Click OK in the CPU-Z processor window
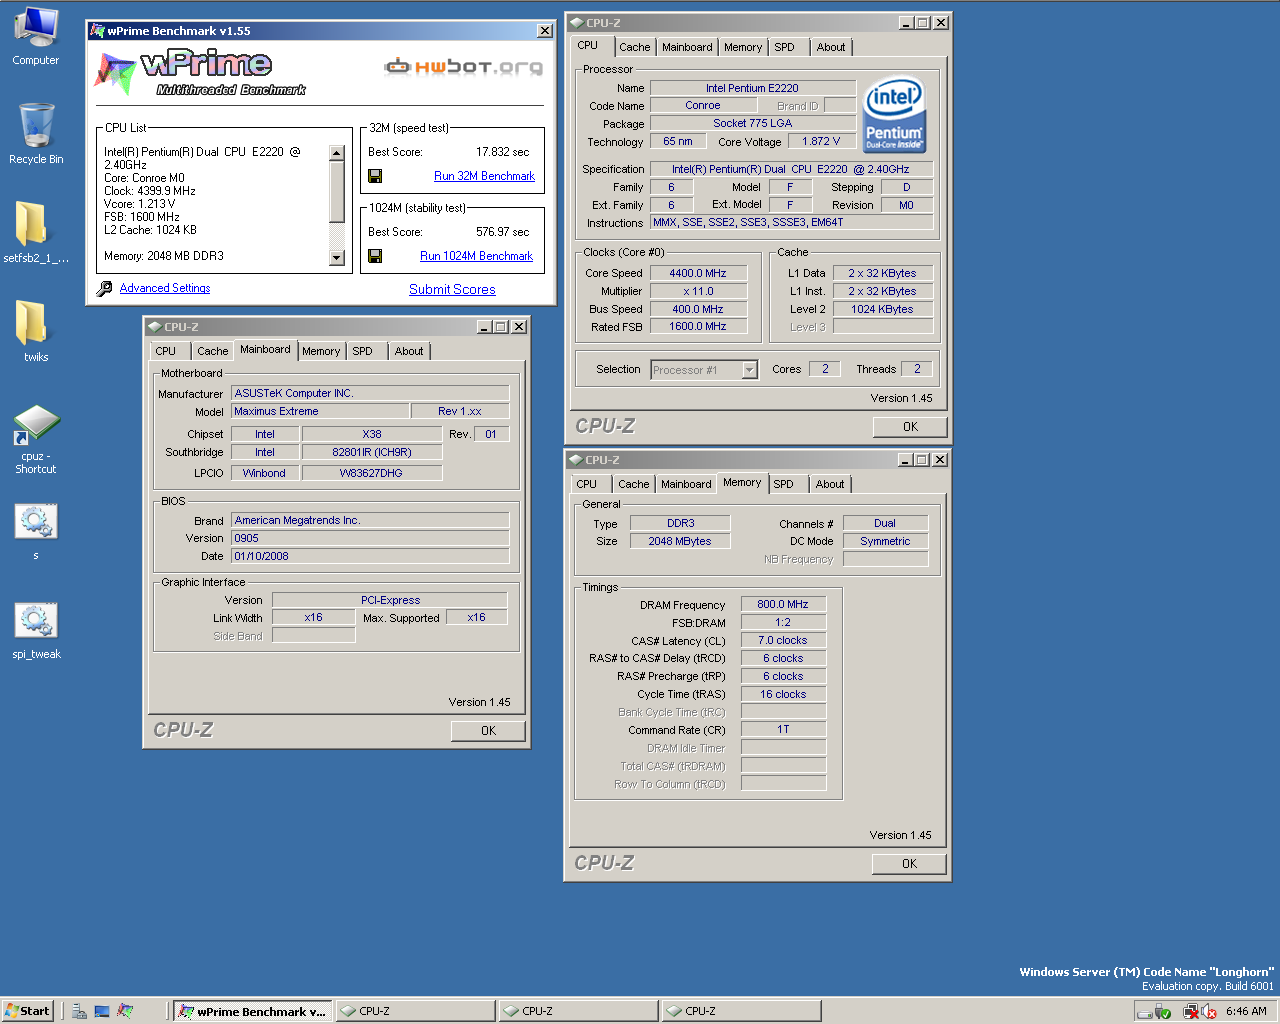 tap(910, 427)
